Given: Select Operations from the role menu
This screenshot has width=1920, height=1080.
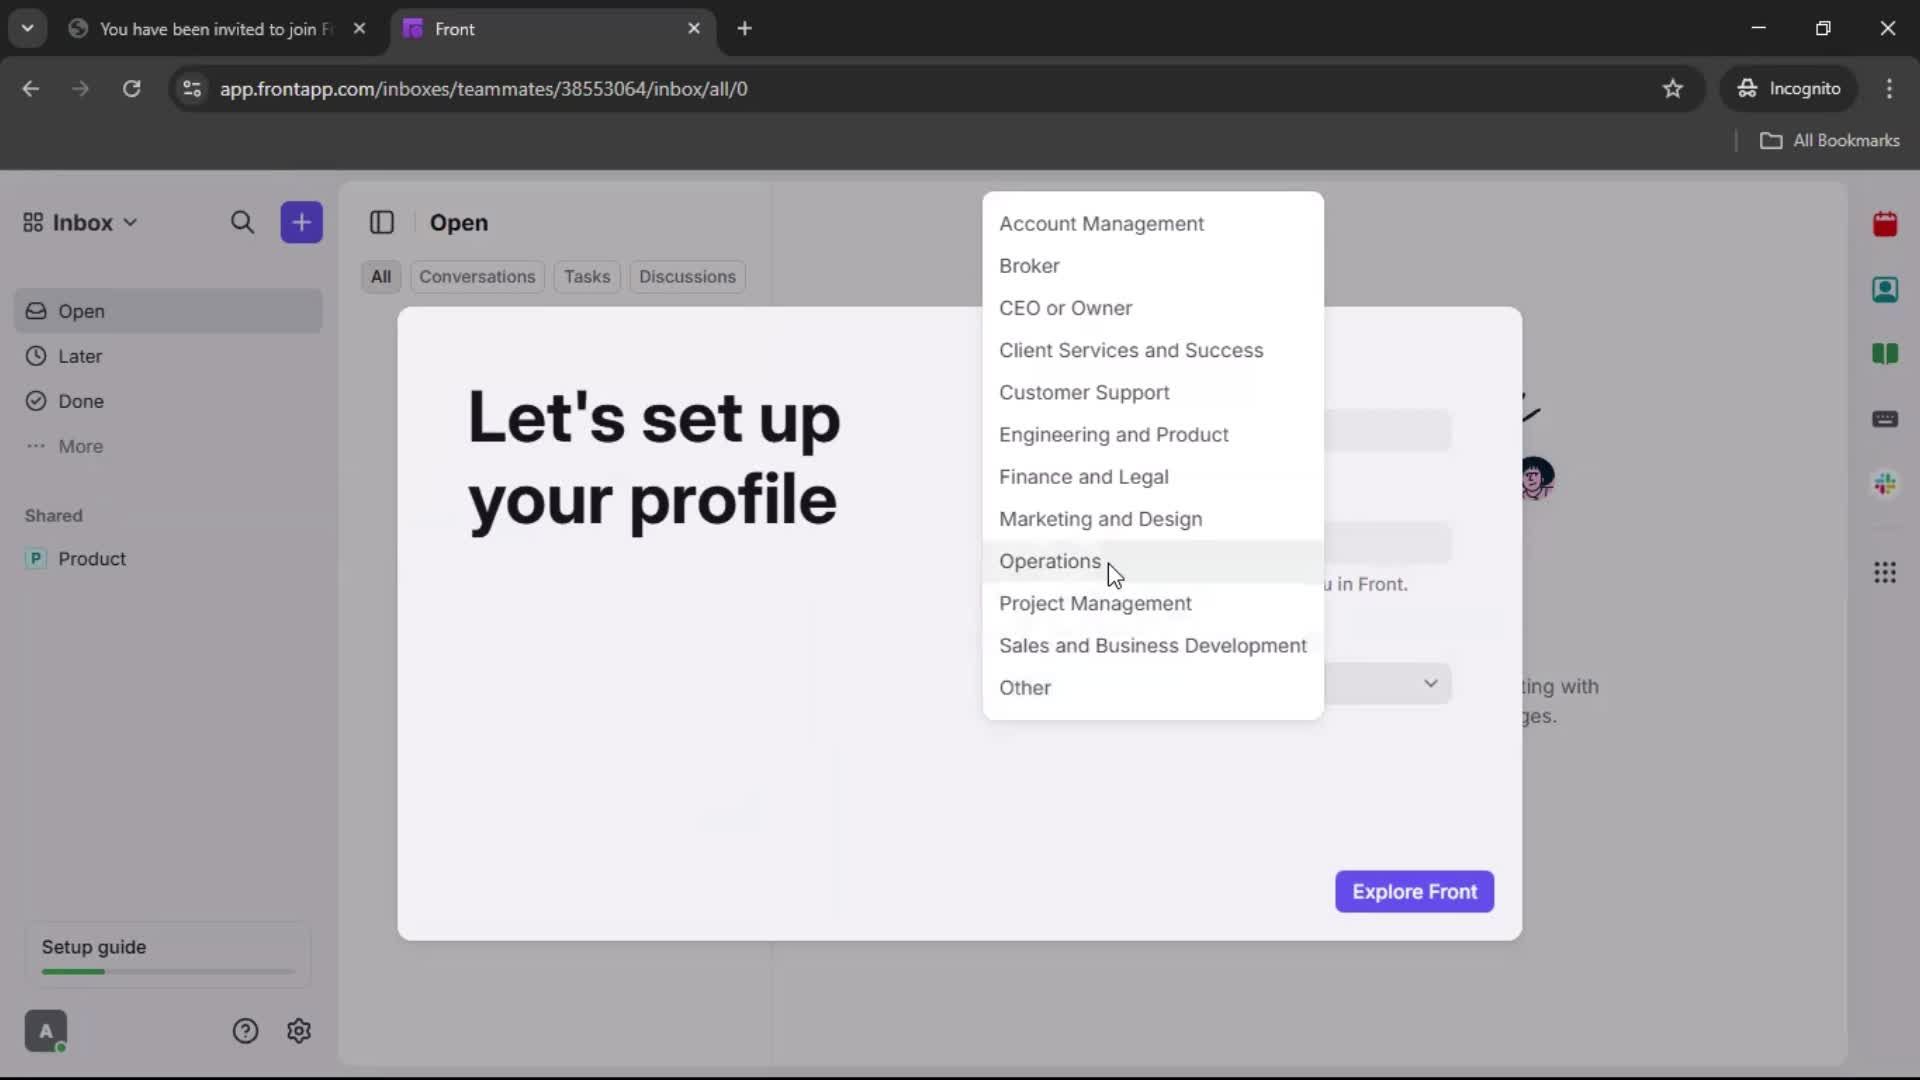Looking at the screenshot, I should pyautogui.click(x=1049, y=561).
